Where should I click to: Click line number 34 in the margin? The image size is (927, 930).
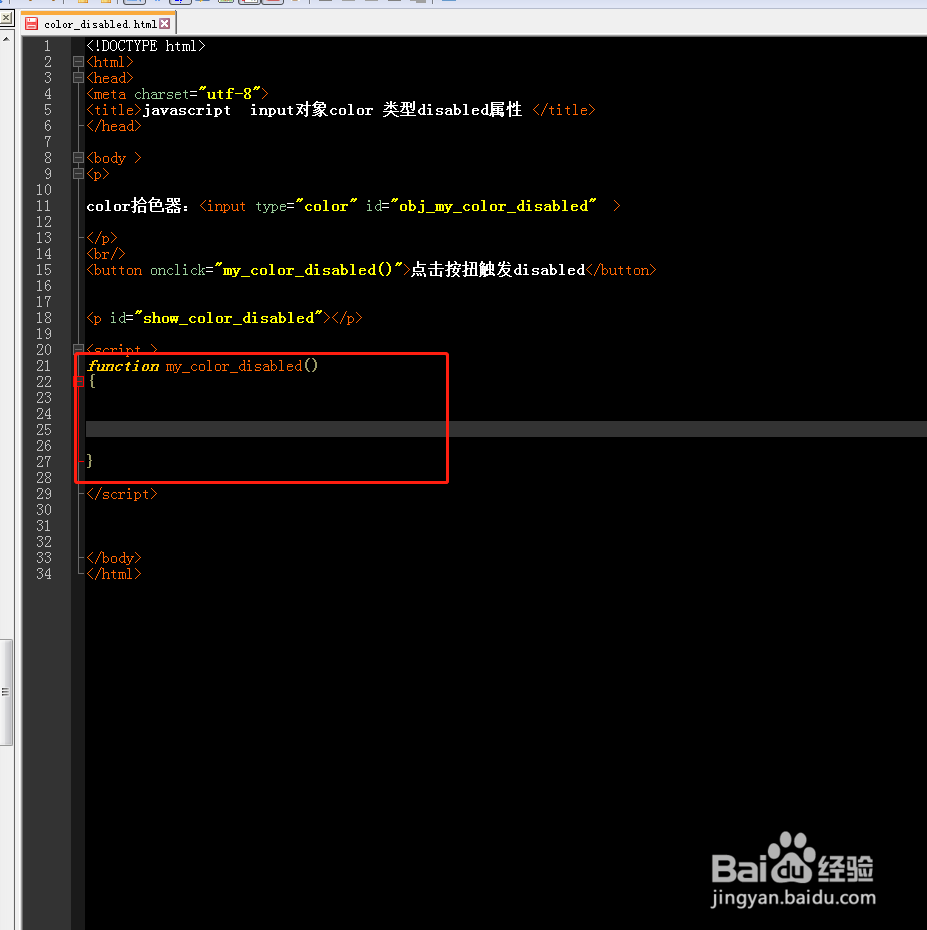44,574
